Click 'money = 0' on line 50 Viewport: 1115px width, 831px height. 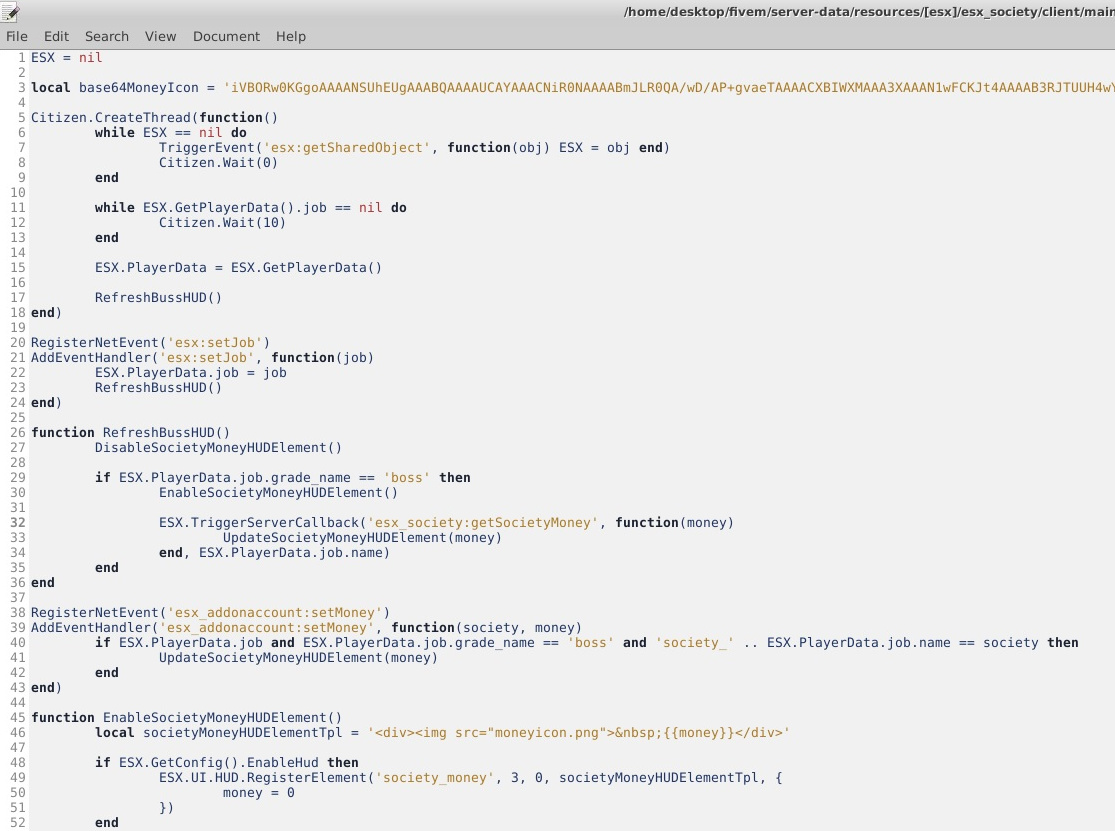[x=258, y=793]
